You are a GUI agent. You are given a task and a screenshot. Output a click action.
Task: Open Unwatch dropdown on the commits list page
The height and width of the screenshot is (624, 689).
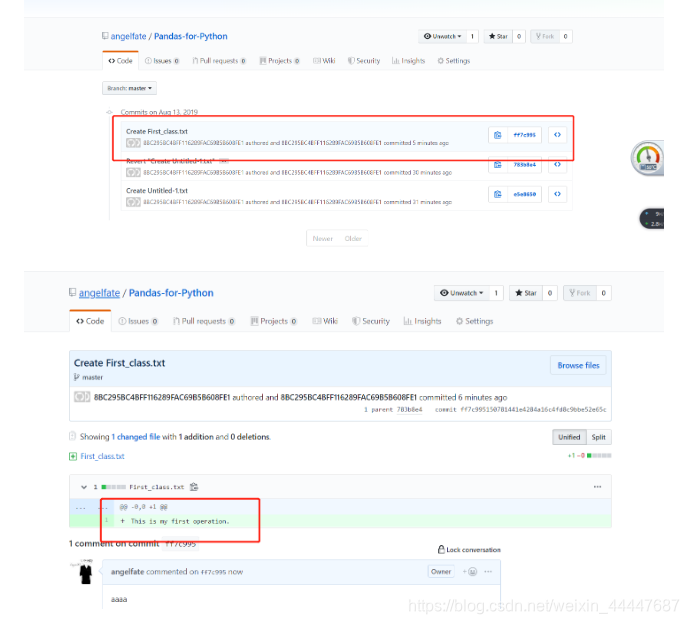[x=442, y=36]
